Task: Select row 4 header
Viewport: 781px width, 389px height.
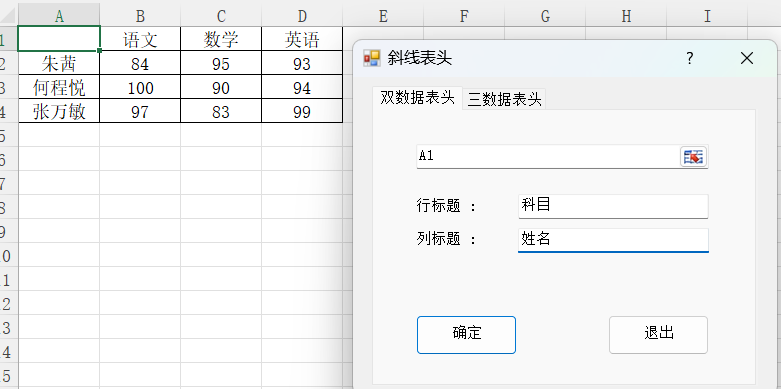Action: coord(4,111)
